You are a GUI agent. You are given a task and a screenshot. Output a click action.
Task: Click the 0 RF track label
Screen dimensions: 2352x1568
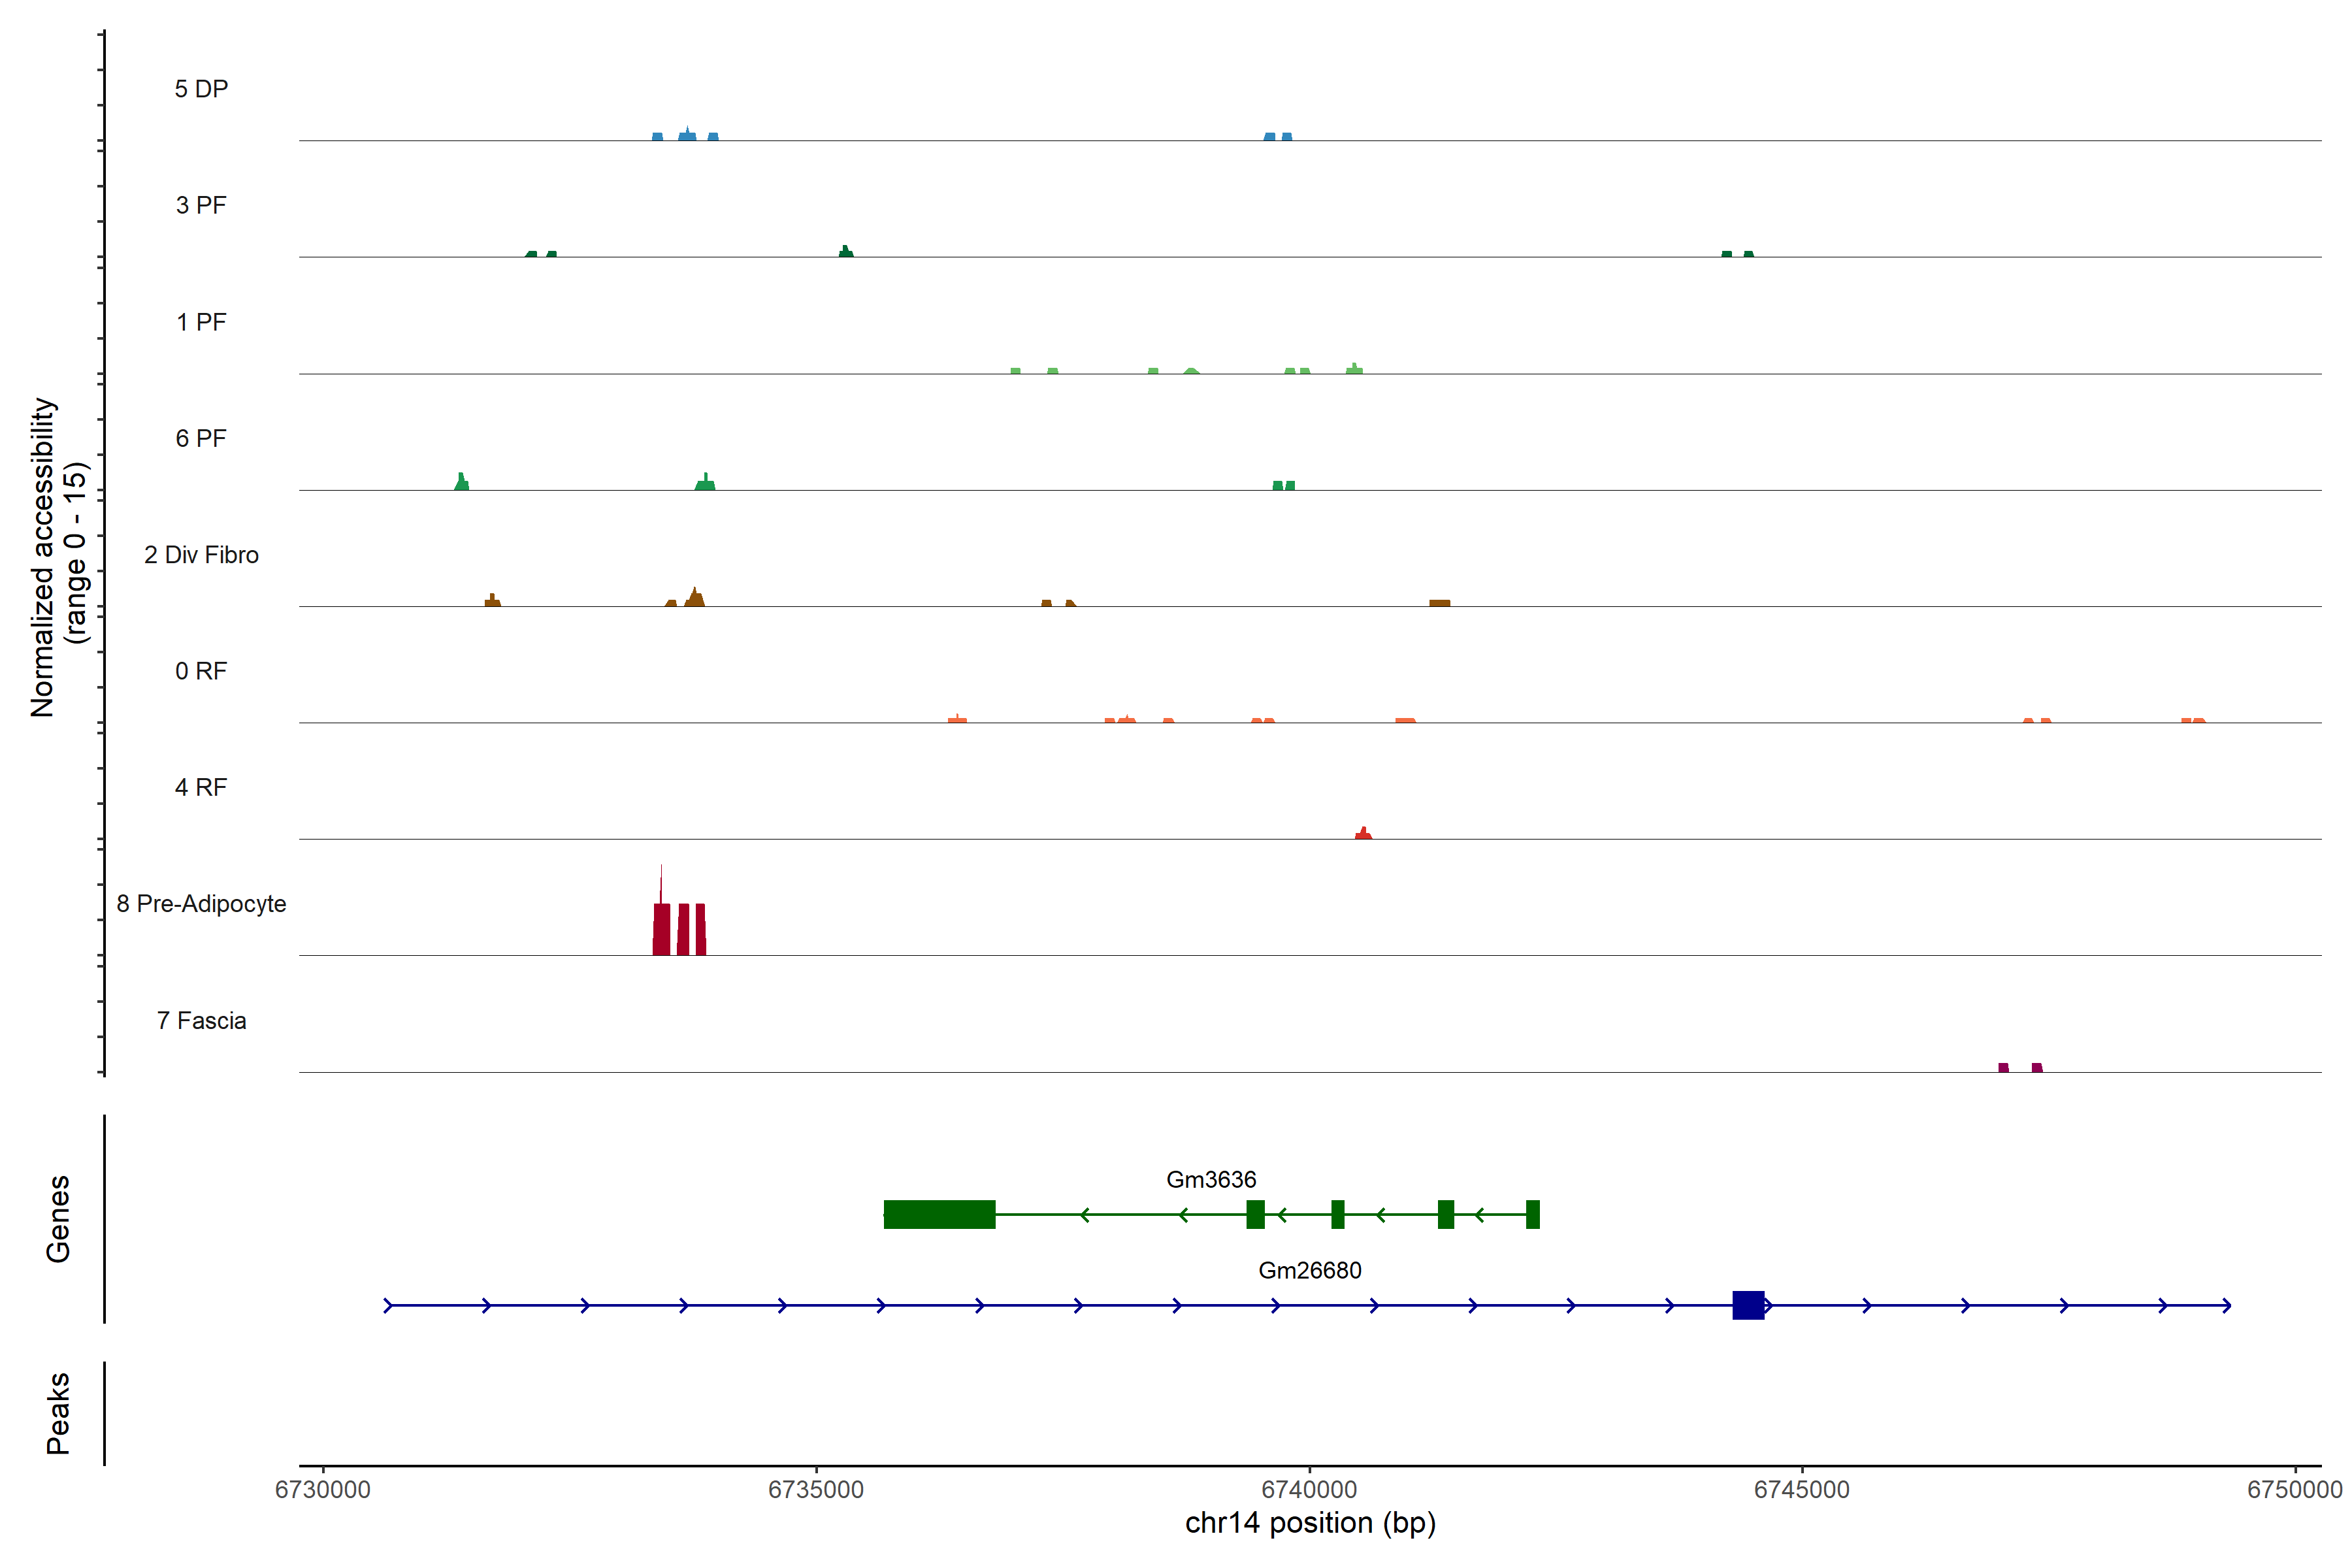201,671
